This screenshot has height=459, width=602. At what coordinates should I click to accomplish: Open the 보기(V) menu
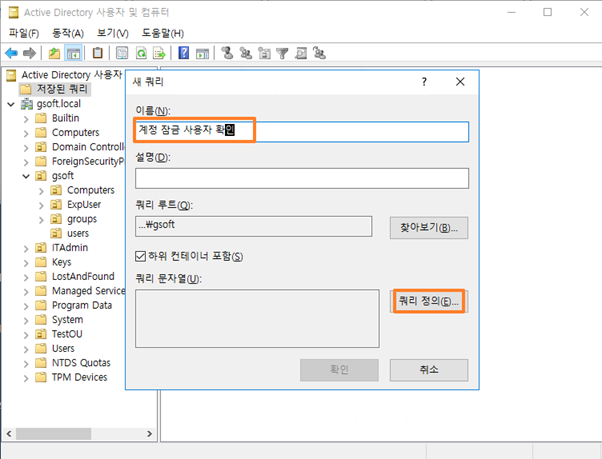pos(112,33)
